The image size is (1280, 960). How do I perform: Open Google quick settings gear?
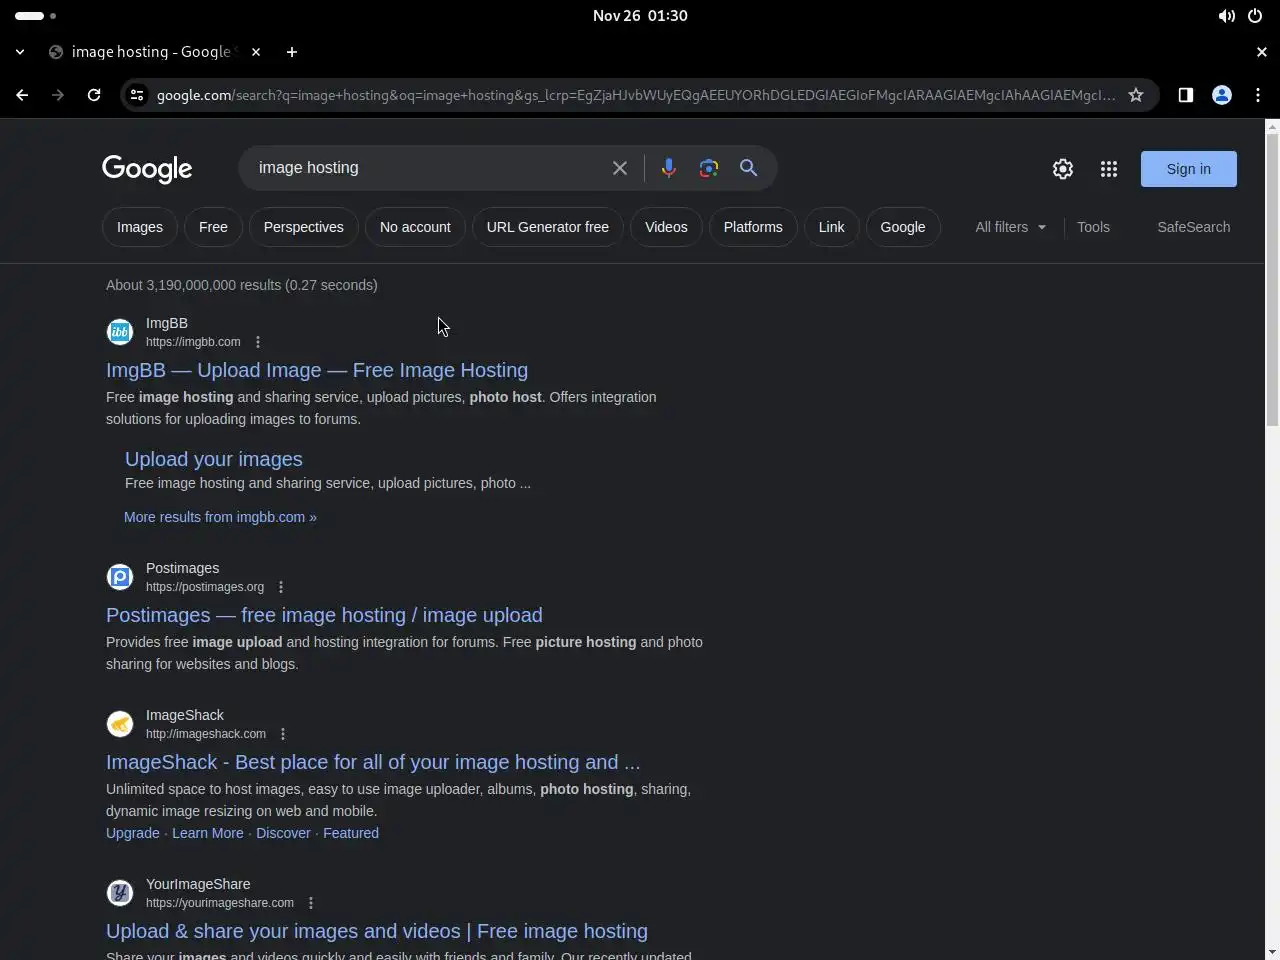click(1063, 169)
